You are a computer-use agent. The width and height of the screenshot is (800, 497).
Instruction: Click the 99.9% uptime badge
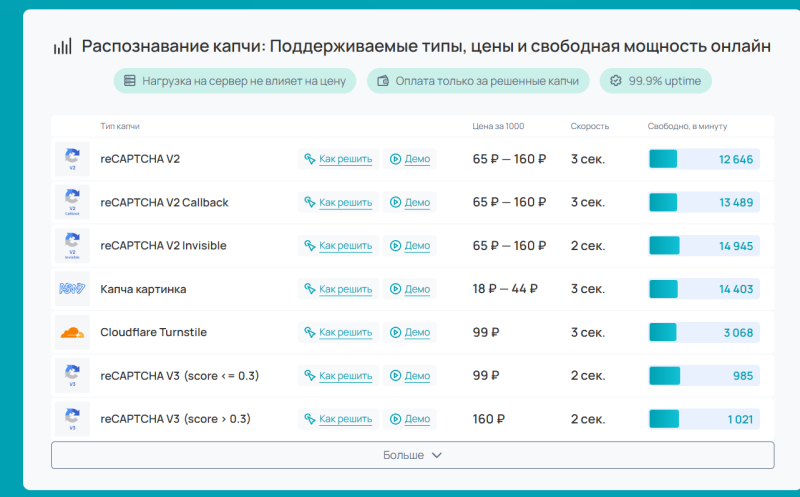(x=656, y=81)
